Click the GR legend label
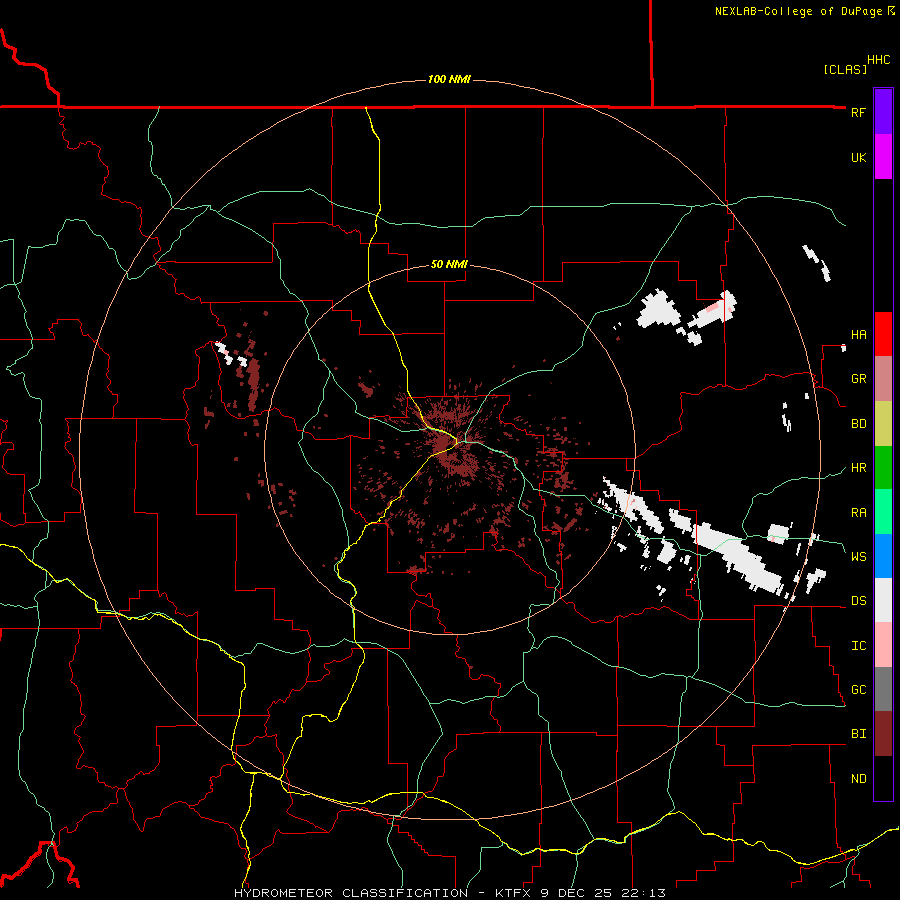900x900 pixels. coord(858,379)
